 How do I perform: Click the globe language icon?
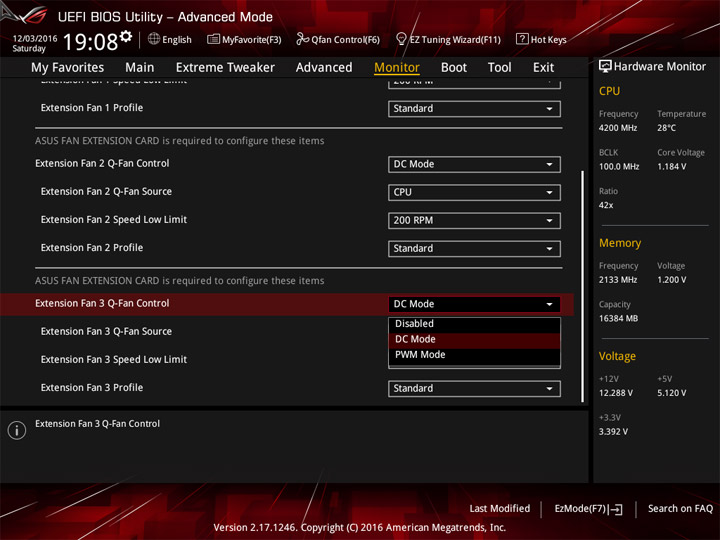[154, 39]
